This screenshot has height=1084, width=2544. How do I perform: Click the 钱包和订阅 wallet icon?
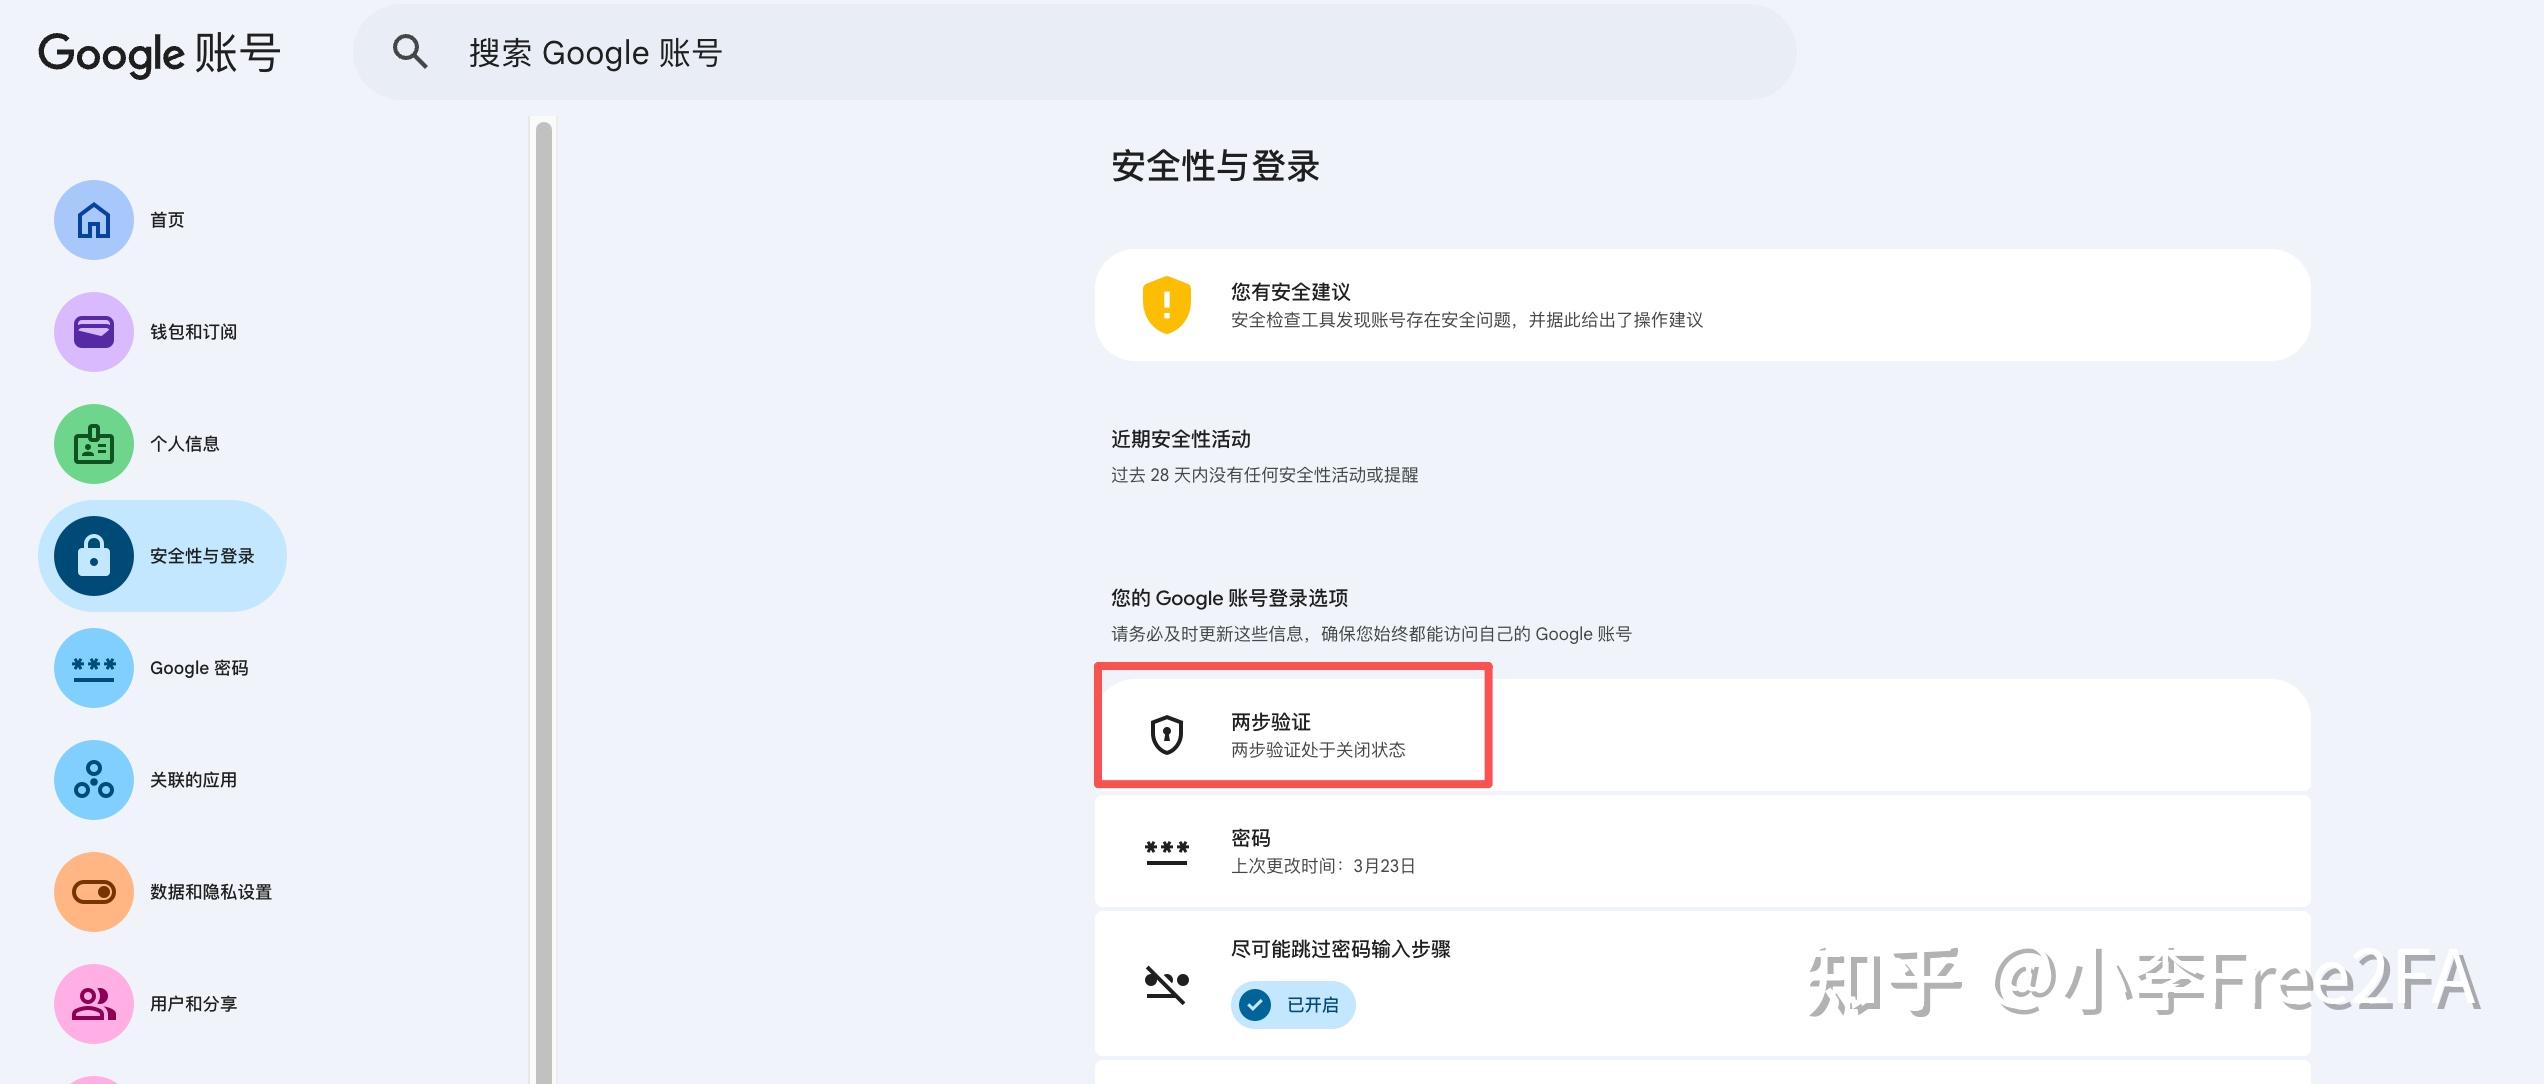pos(94,332)
